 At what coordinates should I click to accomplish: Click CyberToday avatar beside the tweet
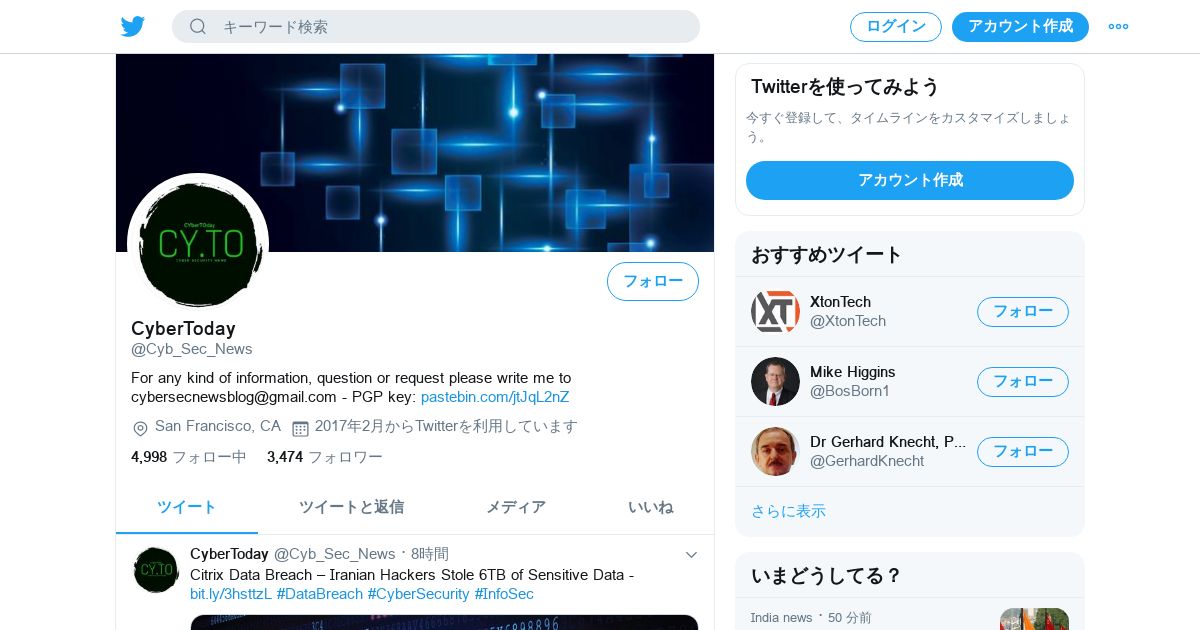[156, 569]
